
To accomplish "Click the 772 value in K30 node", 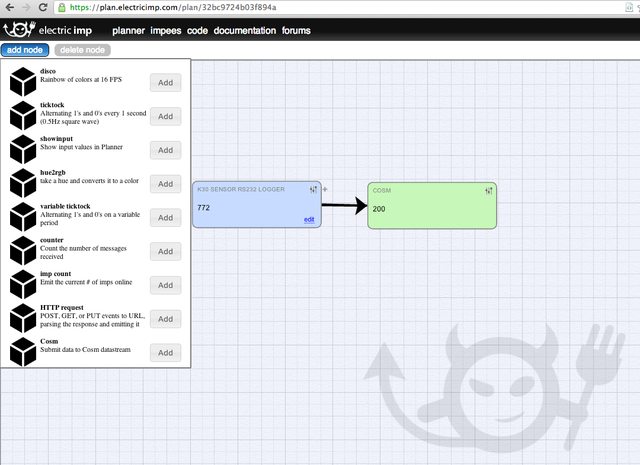I will click(203, 208).
